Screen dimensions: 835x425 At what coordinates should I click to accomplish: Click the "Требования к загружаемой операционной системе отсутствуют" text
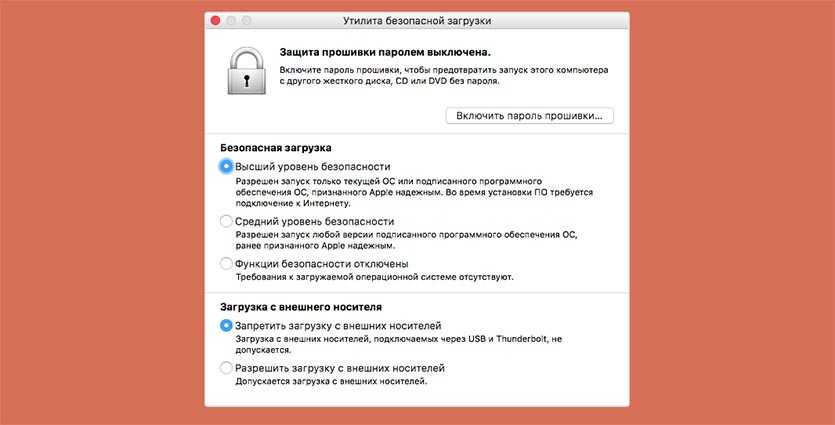click(x=381, y=277)
